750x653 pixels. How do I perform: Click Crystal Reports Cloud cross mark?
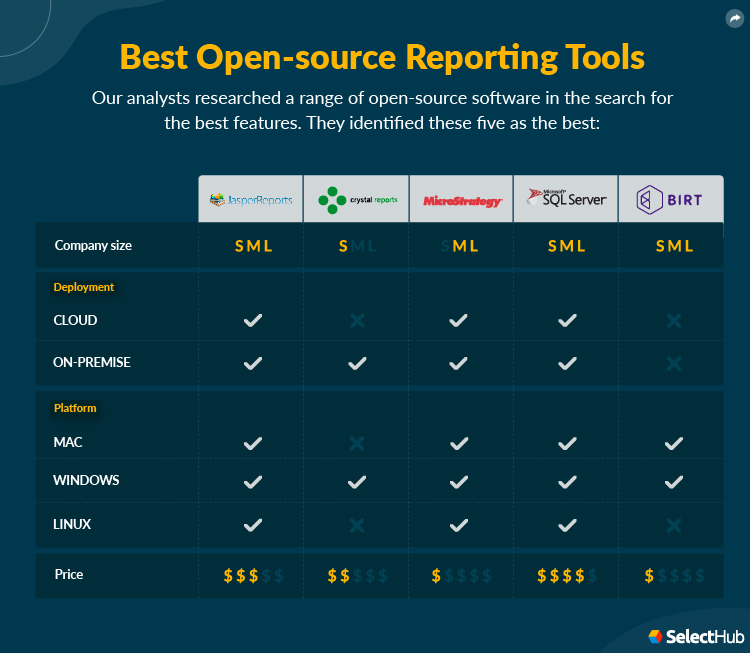tap(357, 320)
